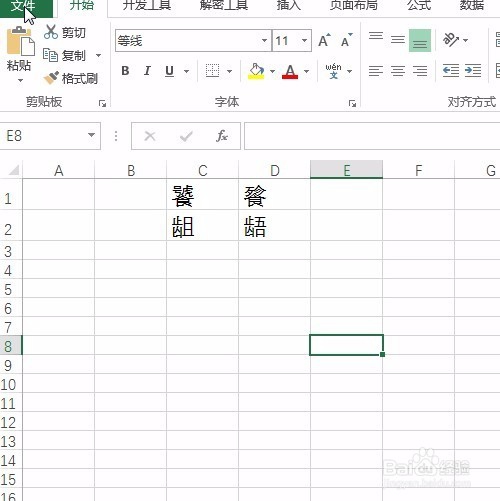Screen dimensions: 500x501
Task: Click the Select All corner triangle
Action: [14, 170]
